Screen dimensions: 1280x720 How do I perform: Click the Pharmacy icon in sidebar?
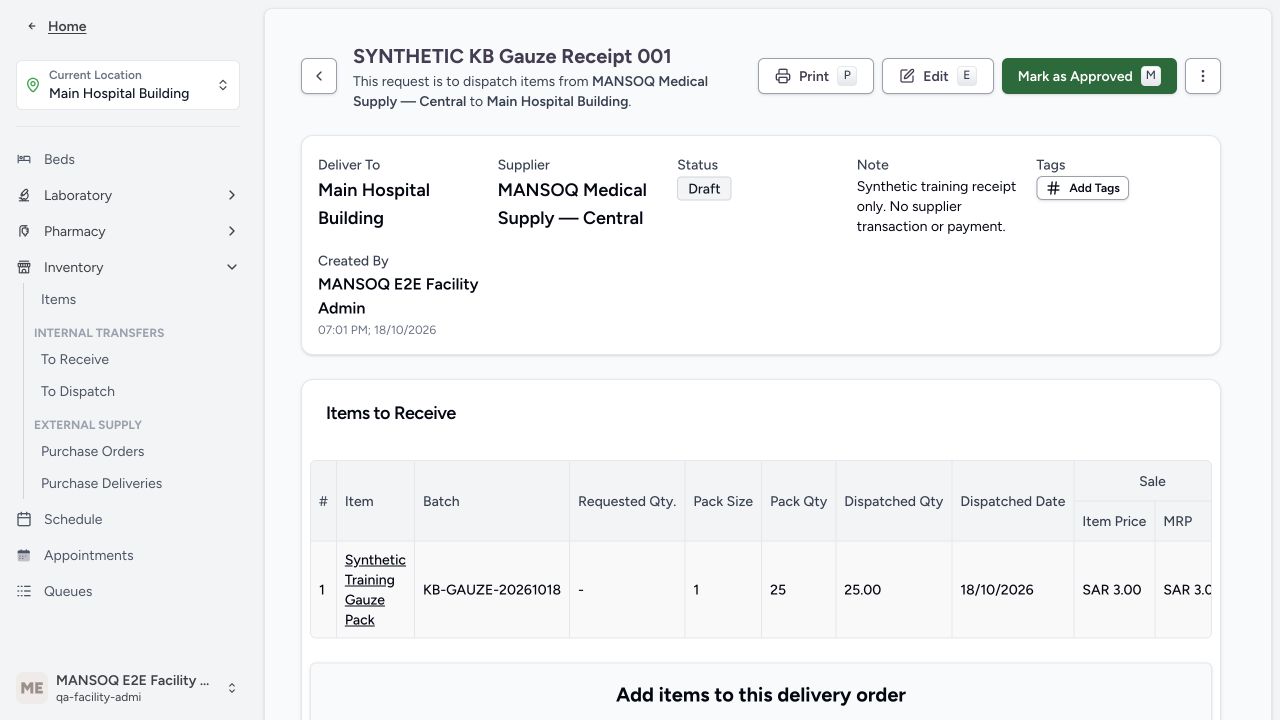[x=24, y=231]
